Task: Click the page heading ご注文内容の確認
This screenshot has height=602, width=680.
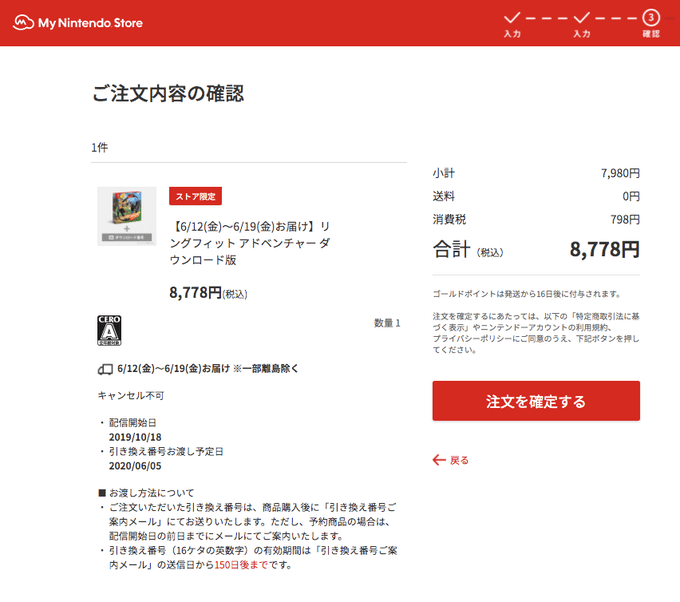Action: click(x=168, y=94)
